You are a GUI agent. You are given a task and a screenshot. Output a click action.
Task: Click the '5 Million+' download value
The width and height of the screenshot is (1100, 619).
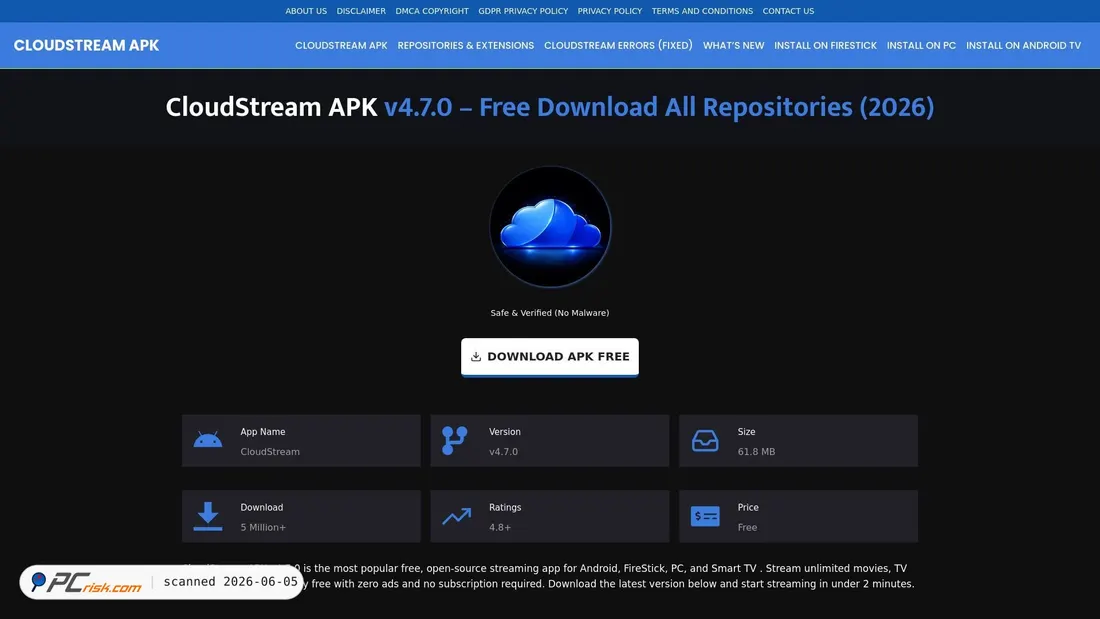pos(263,528)
